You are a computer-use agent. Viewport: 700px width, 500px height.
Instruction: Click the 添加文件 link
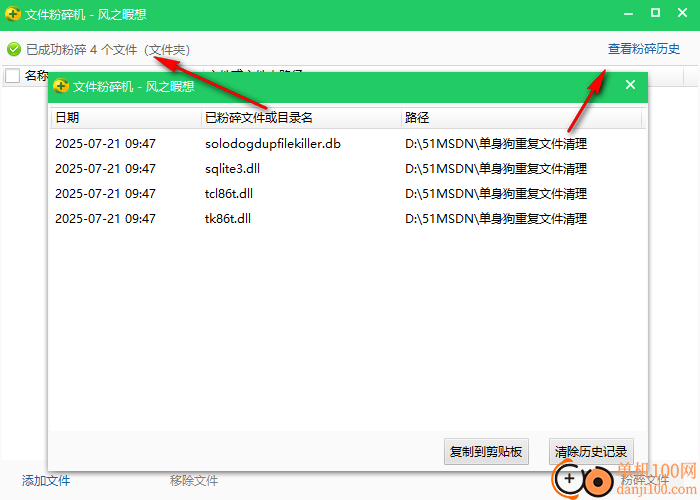46,480
